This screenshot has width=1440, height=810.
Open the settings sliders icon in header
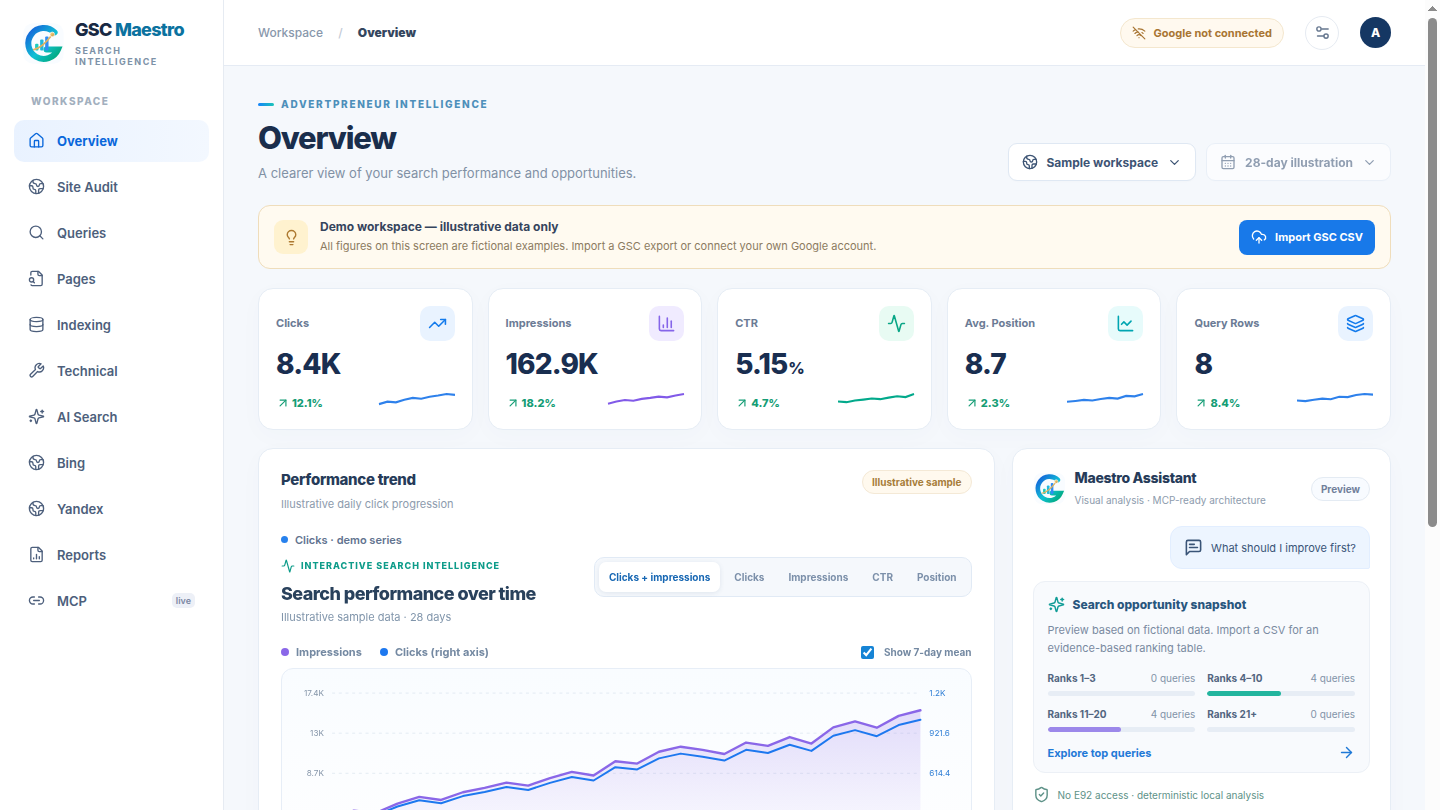point(1322,33)
